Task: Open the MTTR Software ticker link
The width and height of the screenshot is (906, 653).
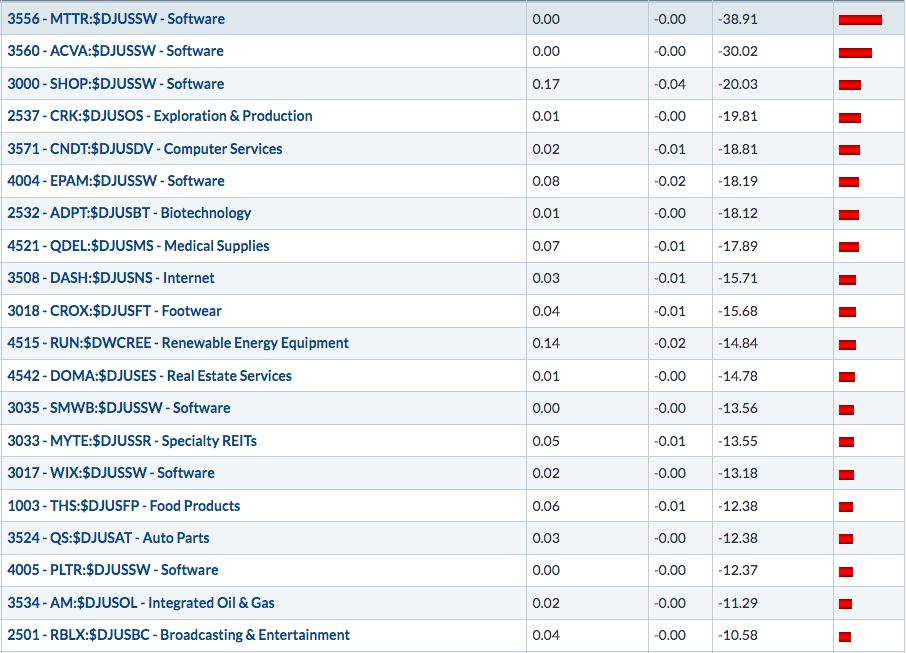Action: click(116, 18)
